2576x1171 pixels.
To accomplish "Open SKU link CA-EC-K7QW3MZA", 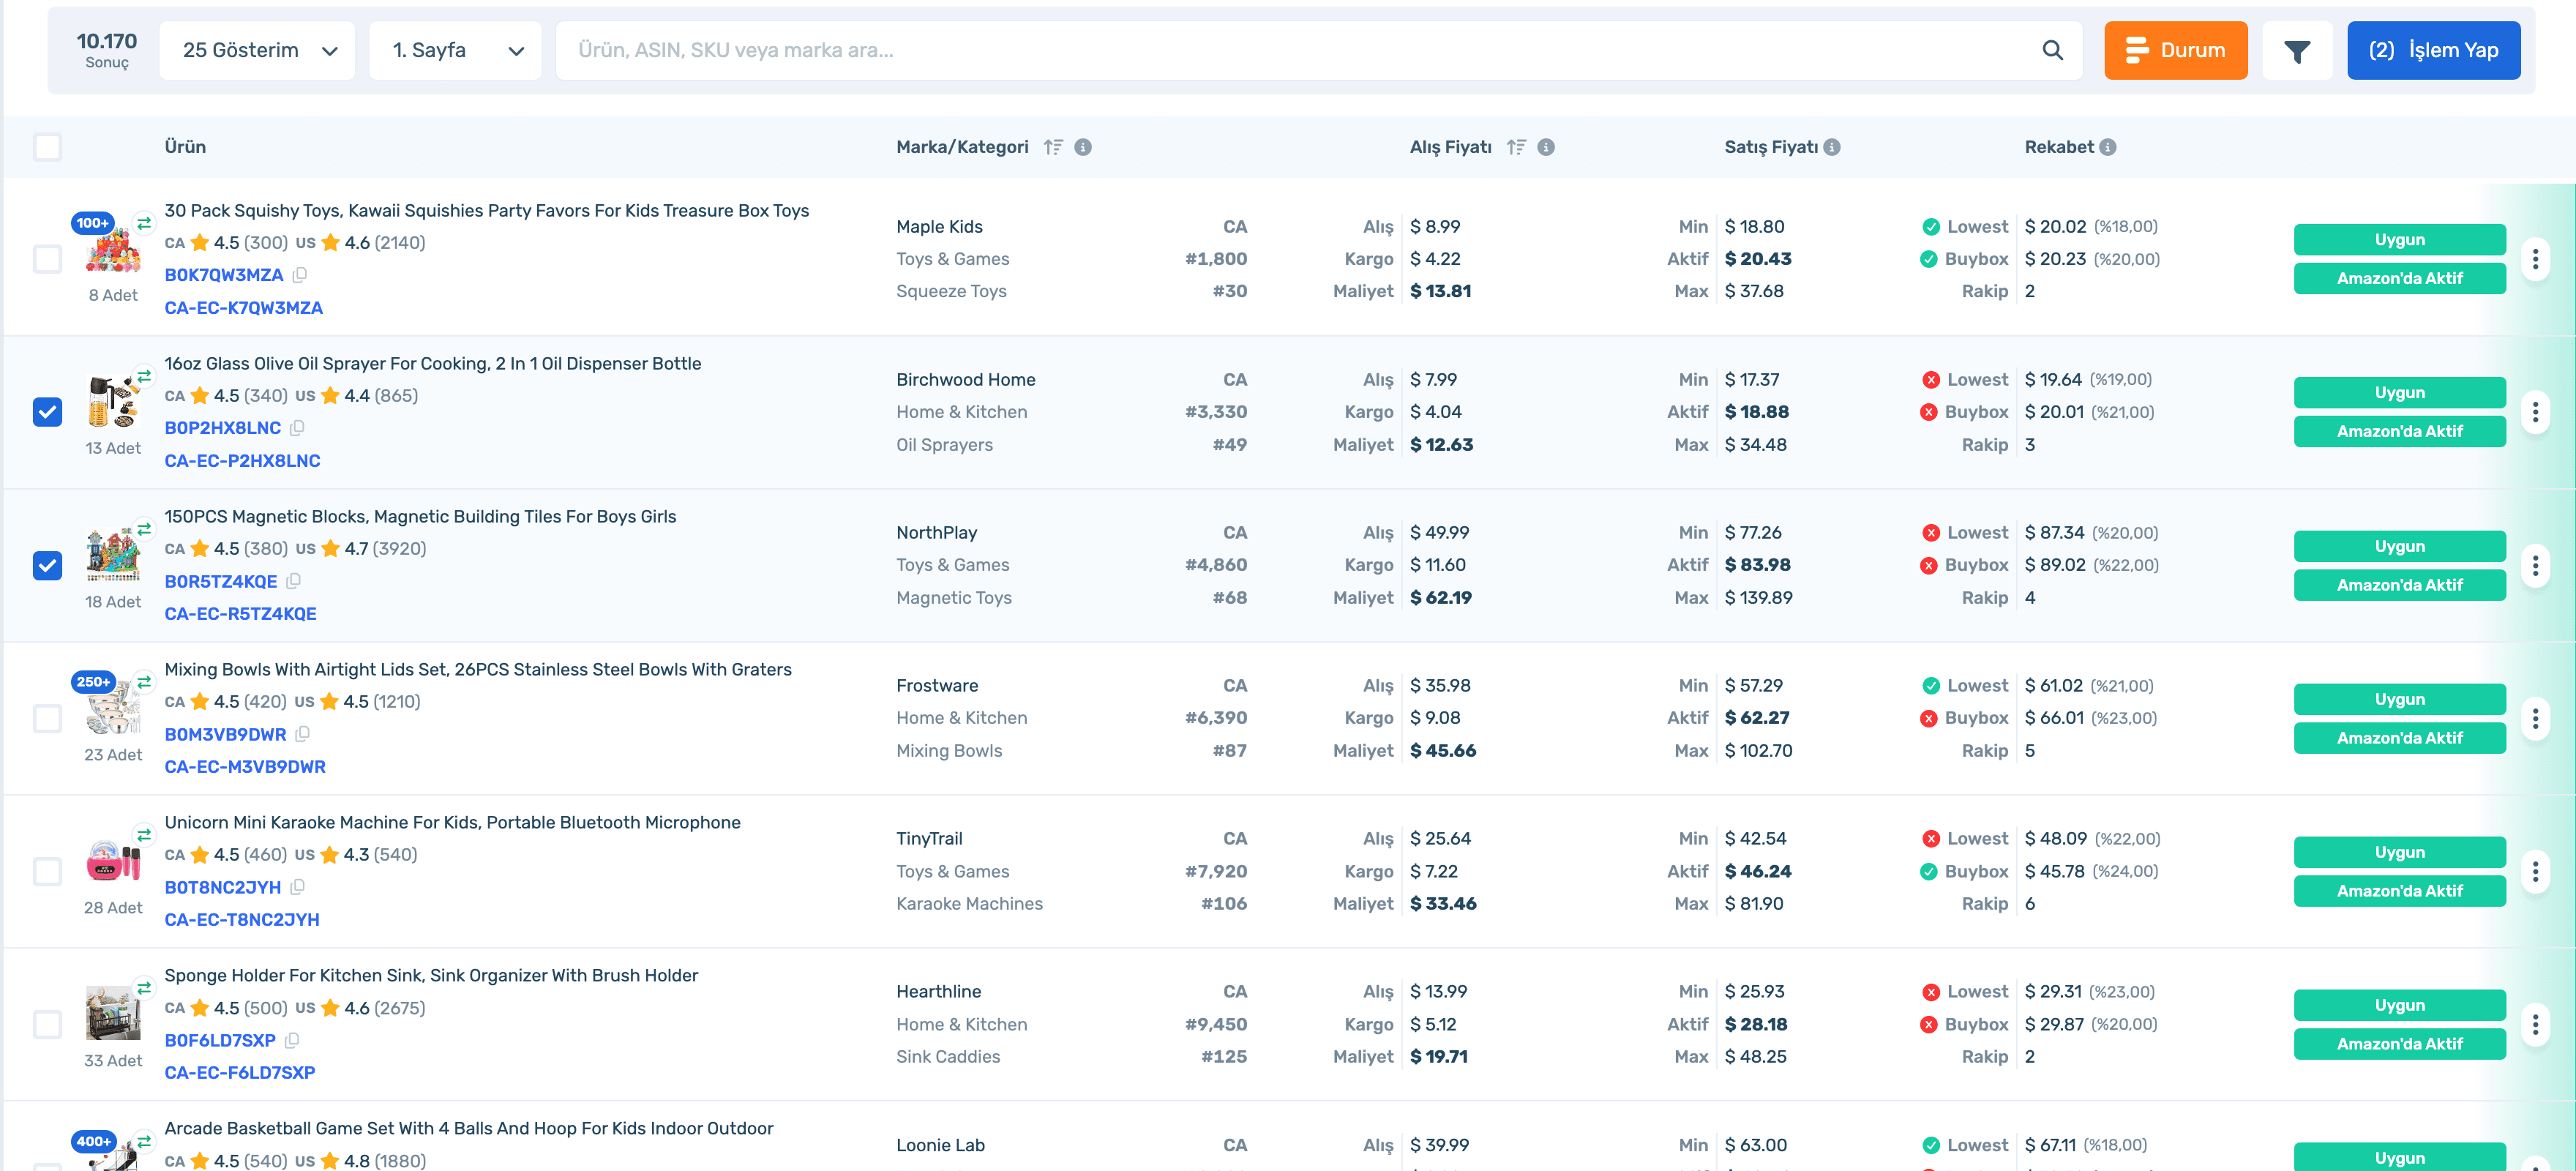I will click(x=244, y=308).
